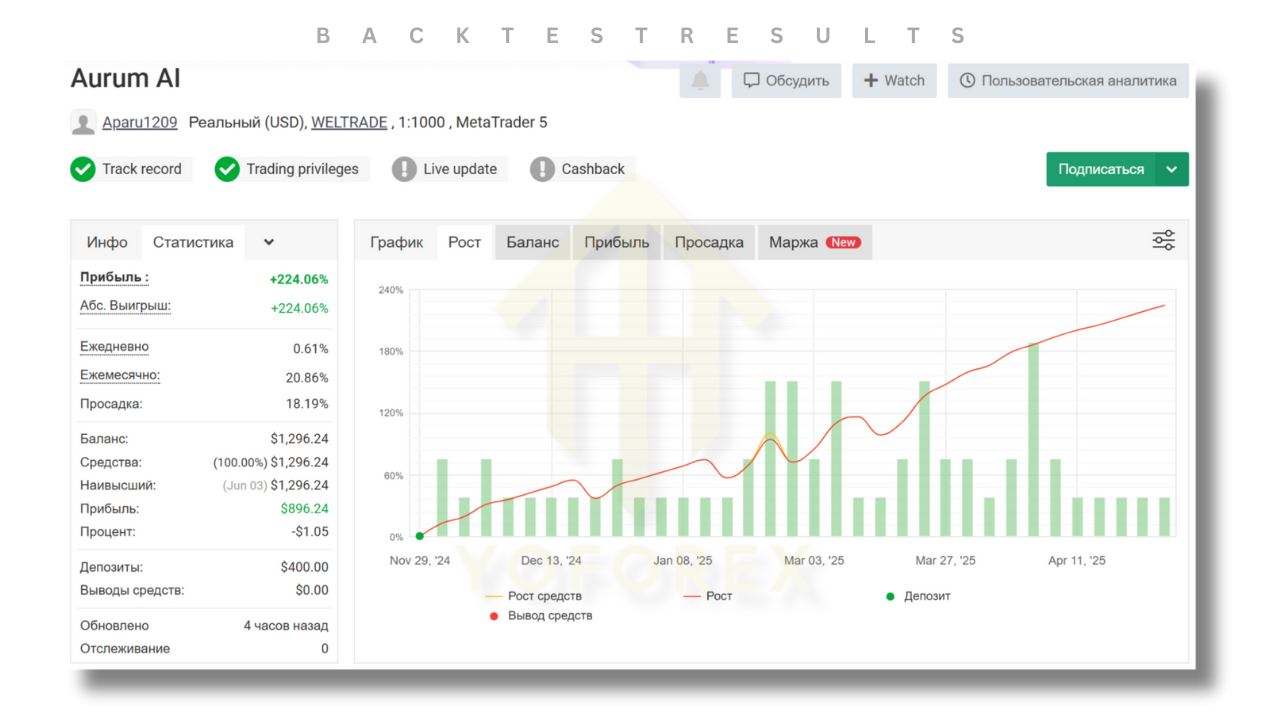The width and height of the screenshot is (1280, 720).
Task: Expand the chevron next to Статистика
Action: [268, 242]
